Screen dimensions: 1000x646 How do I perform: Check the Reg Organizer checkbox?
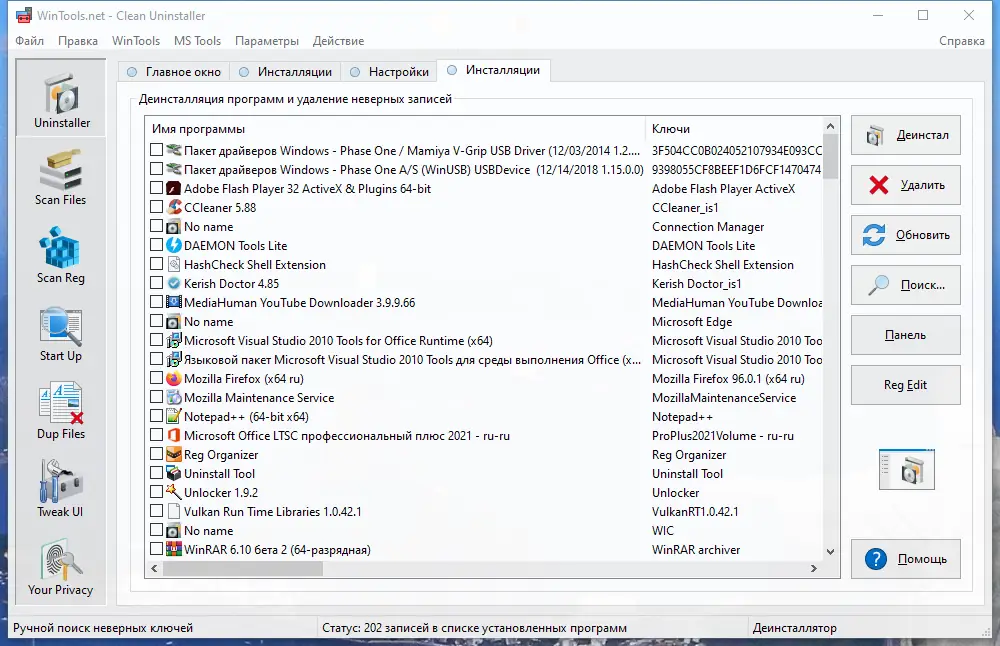point(156,454)
